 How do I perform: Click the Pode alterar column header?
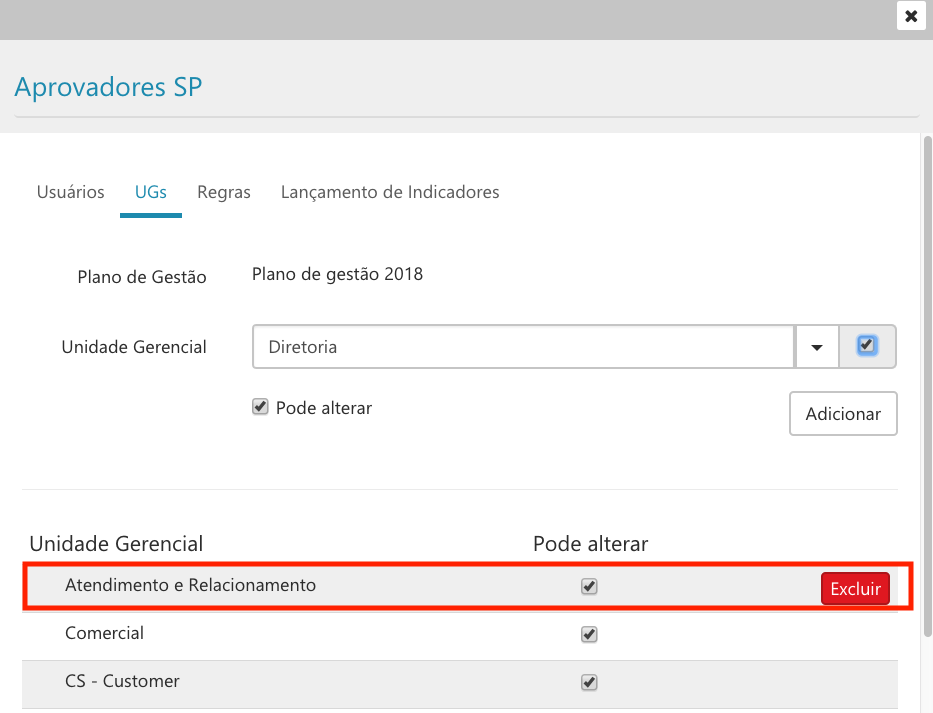(x=590, y=543)
